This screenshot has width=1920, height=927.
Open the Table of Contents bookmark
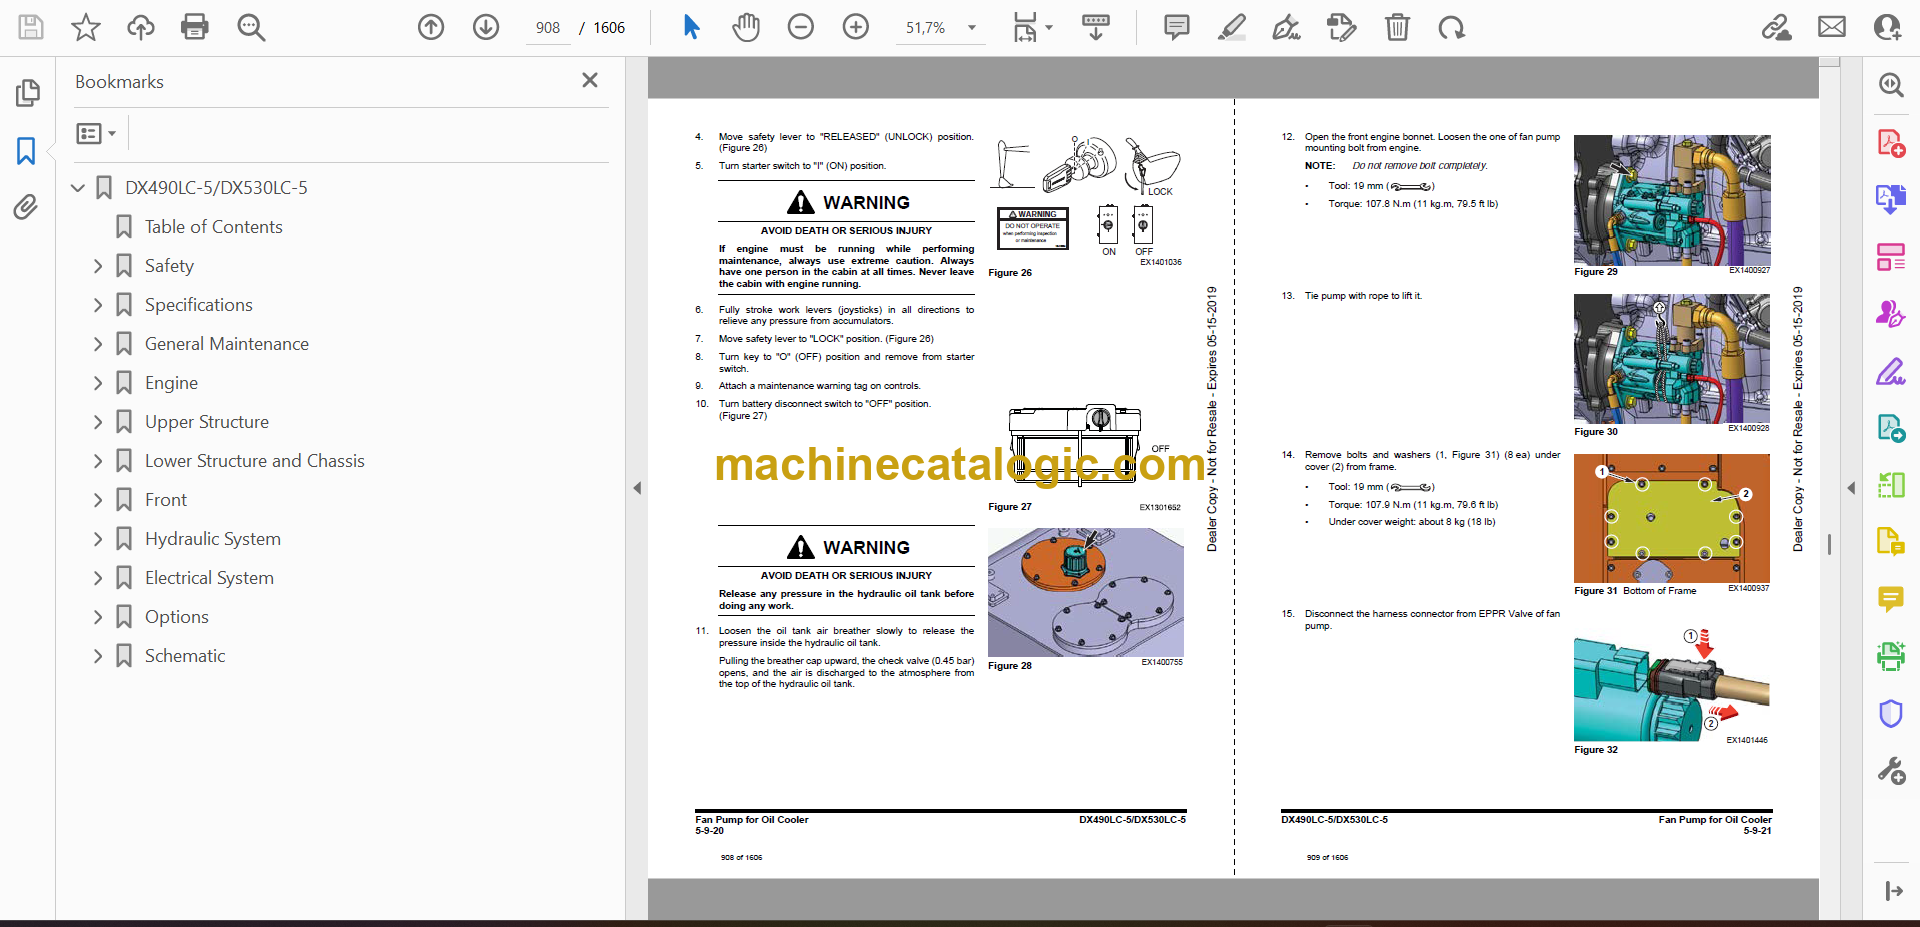coord(213,227)
